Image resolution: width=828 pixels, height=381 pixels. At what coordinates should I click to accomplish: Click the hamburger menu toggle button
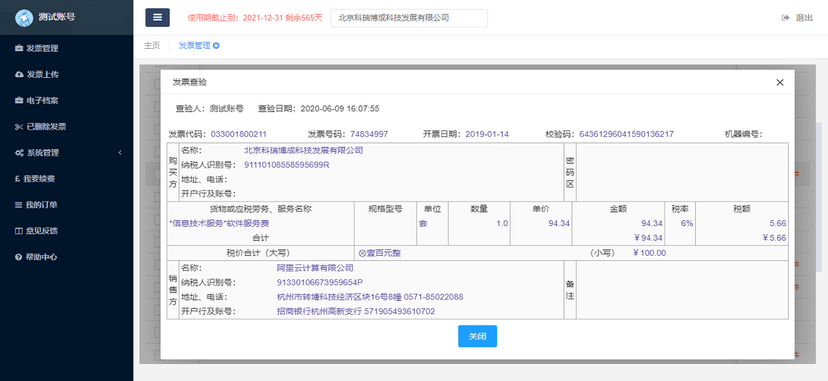157,17
